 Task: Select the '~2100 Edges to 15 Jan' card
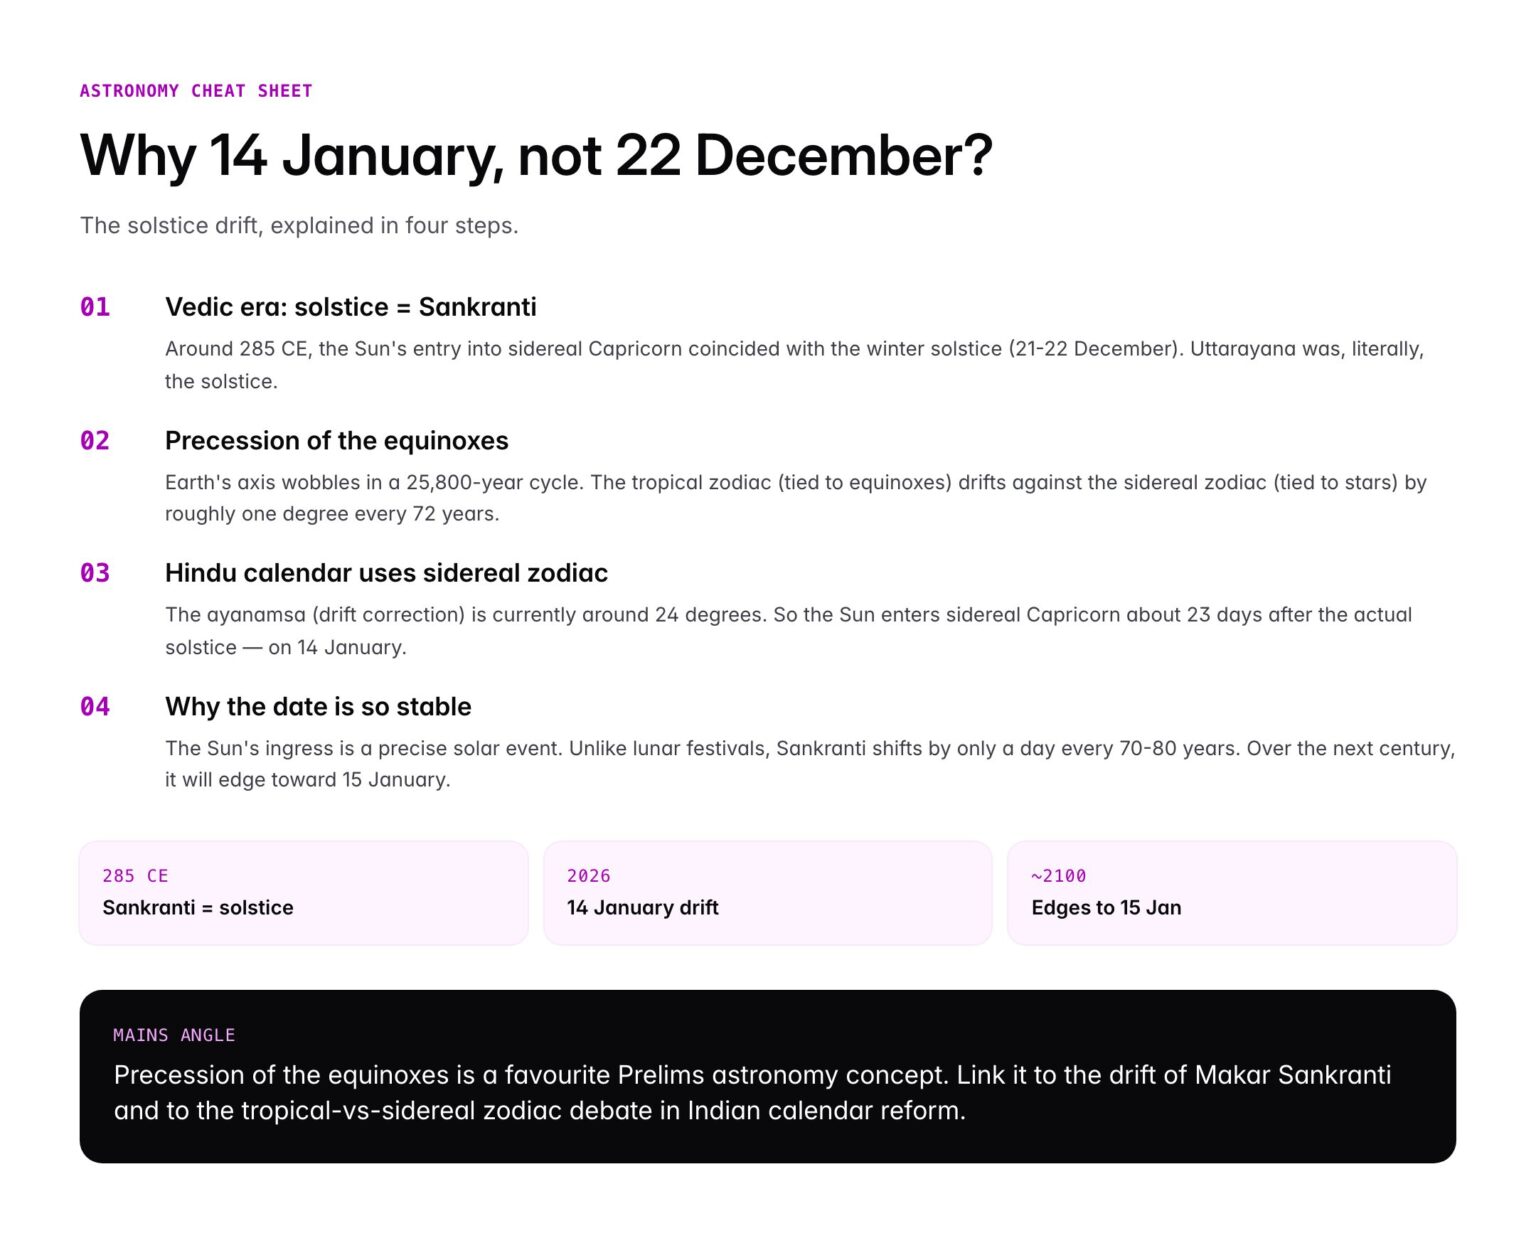click(1231, 893)
